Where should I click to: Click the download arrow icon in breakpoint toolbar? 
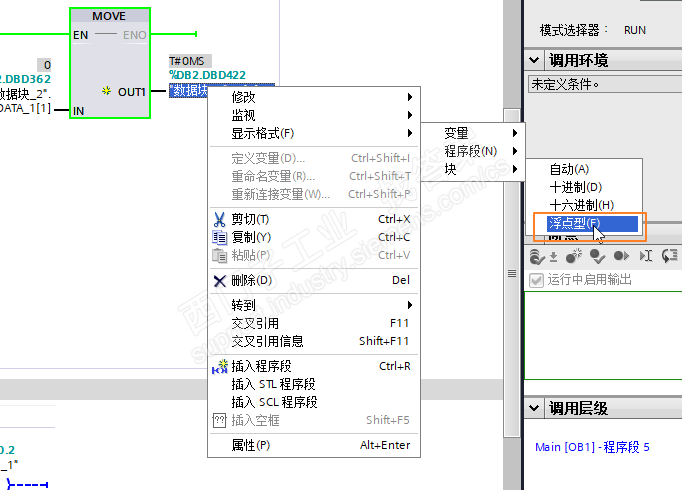click(x=554, y=257)
